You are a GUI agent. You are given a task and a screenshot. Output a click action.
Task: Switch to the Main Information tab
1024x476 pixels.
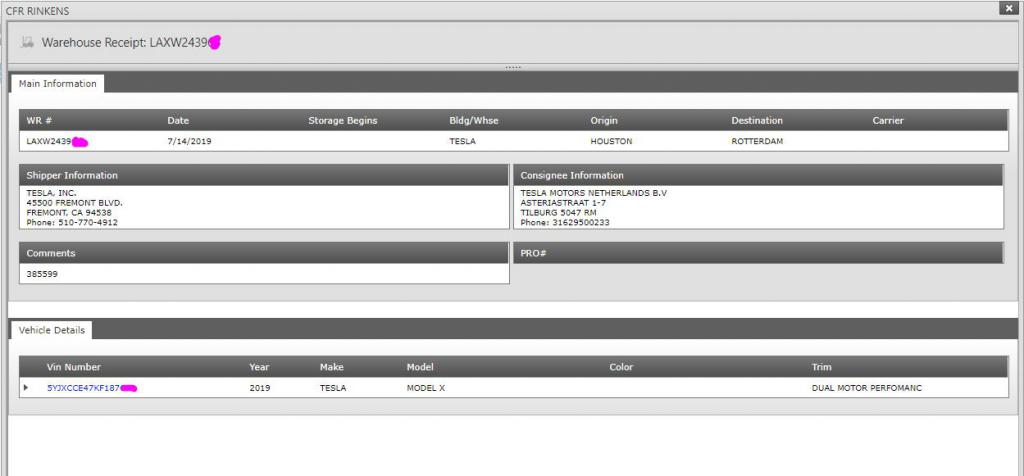pos(58,84)
